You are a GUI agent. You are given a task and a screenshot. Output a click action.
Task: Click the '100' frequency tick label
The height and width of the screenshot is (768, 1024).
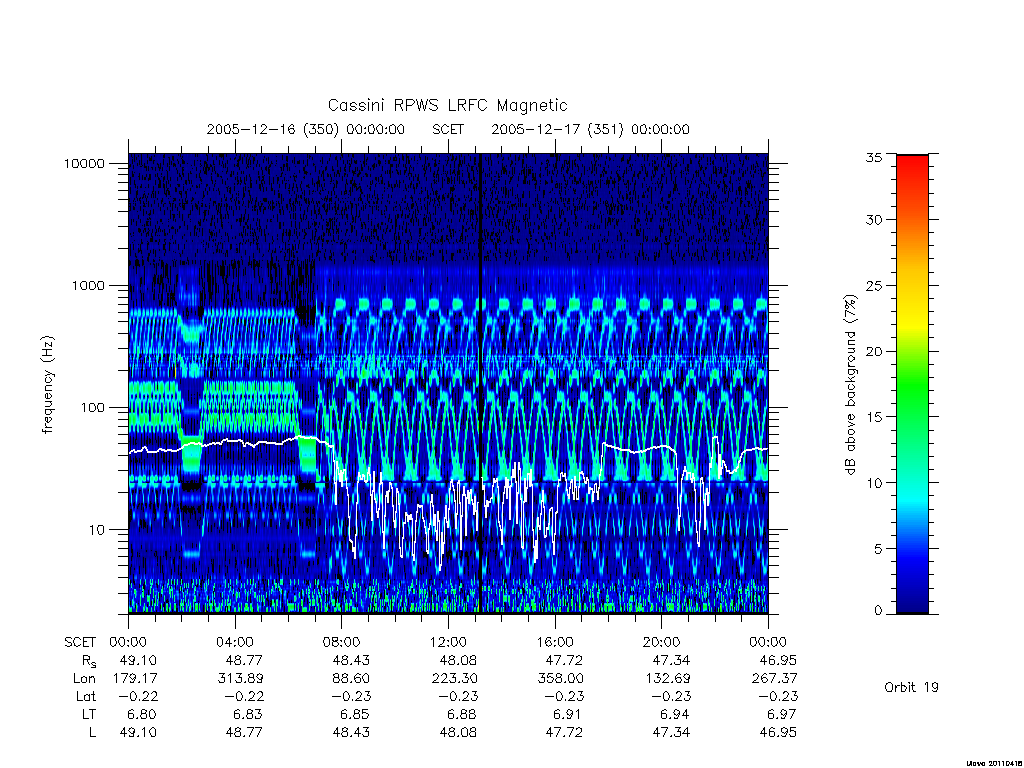tap(92, 408)
